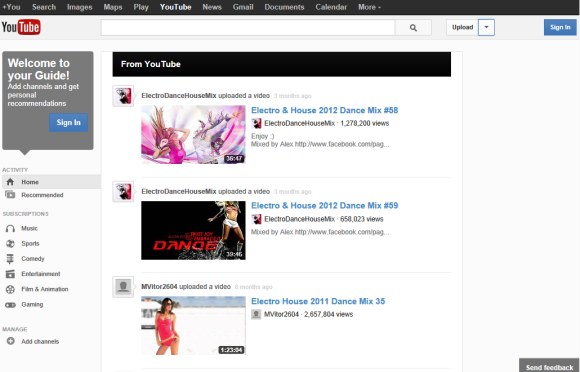This screenshot has width=580, height=372.
Task: Click the Gaming controller icon
Action: [10, 305]
